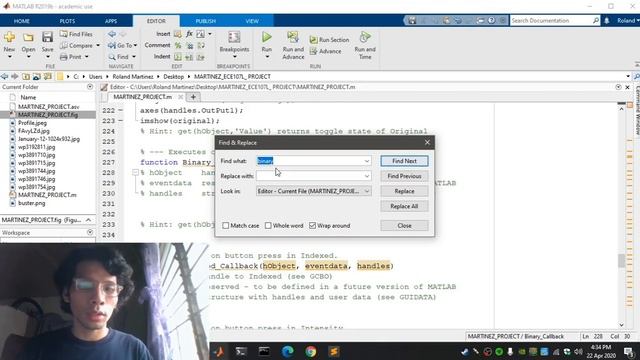
Task: Select buster.png in Current Folder
Action: 31,203
